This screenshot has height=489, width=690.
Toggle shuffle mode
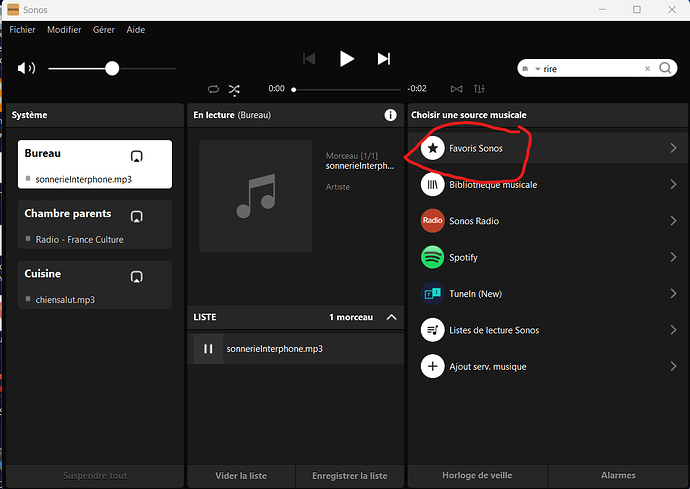[x=234, y=89]
